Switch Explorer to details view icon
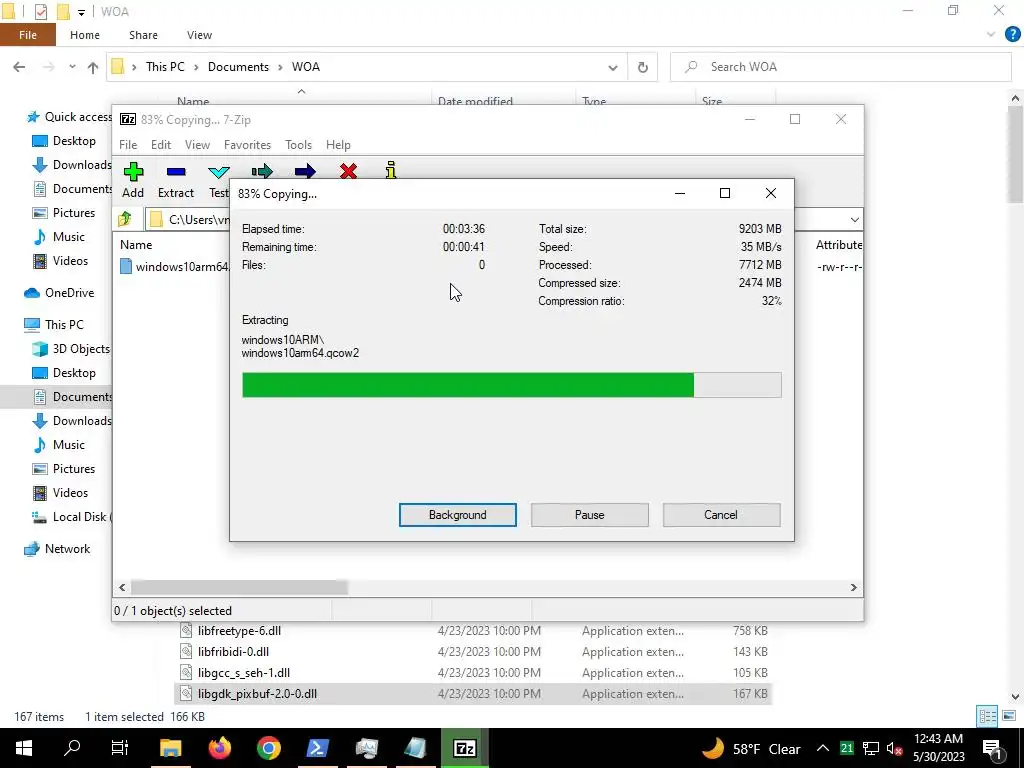Image resolution: width=1024 pixels, height=768 pixels. [x=987, y=716]
